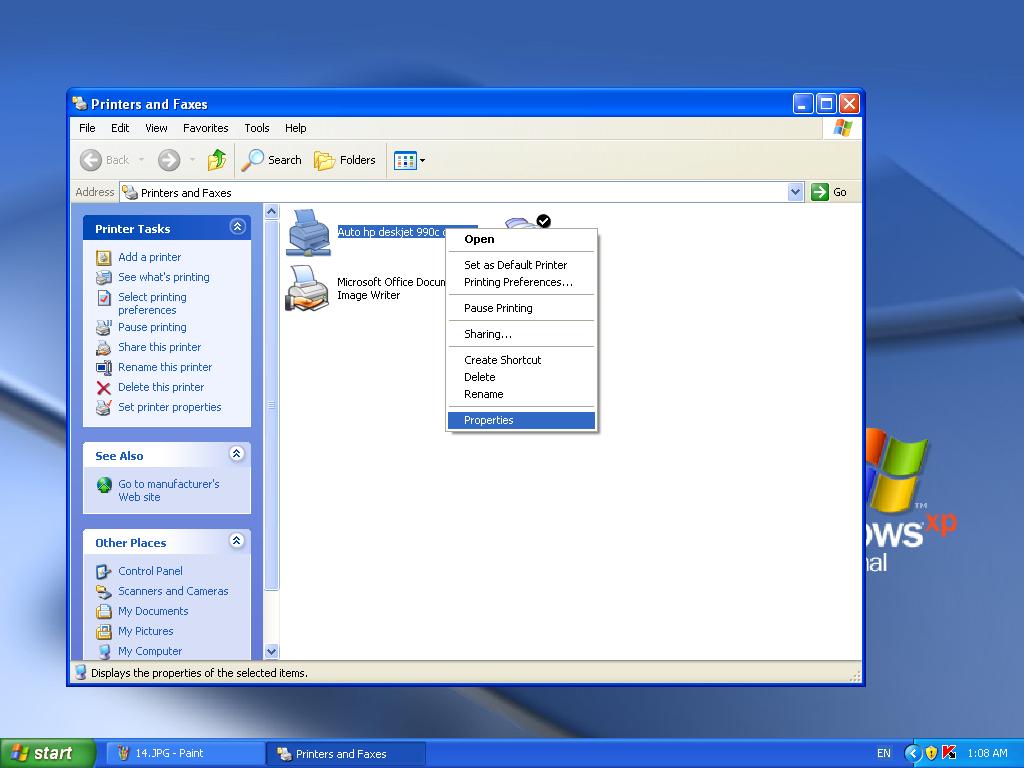Click the Control Panel icon in Other Places

103,572
